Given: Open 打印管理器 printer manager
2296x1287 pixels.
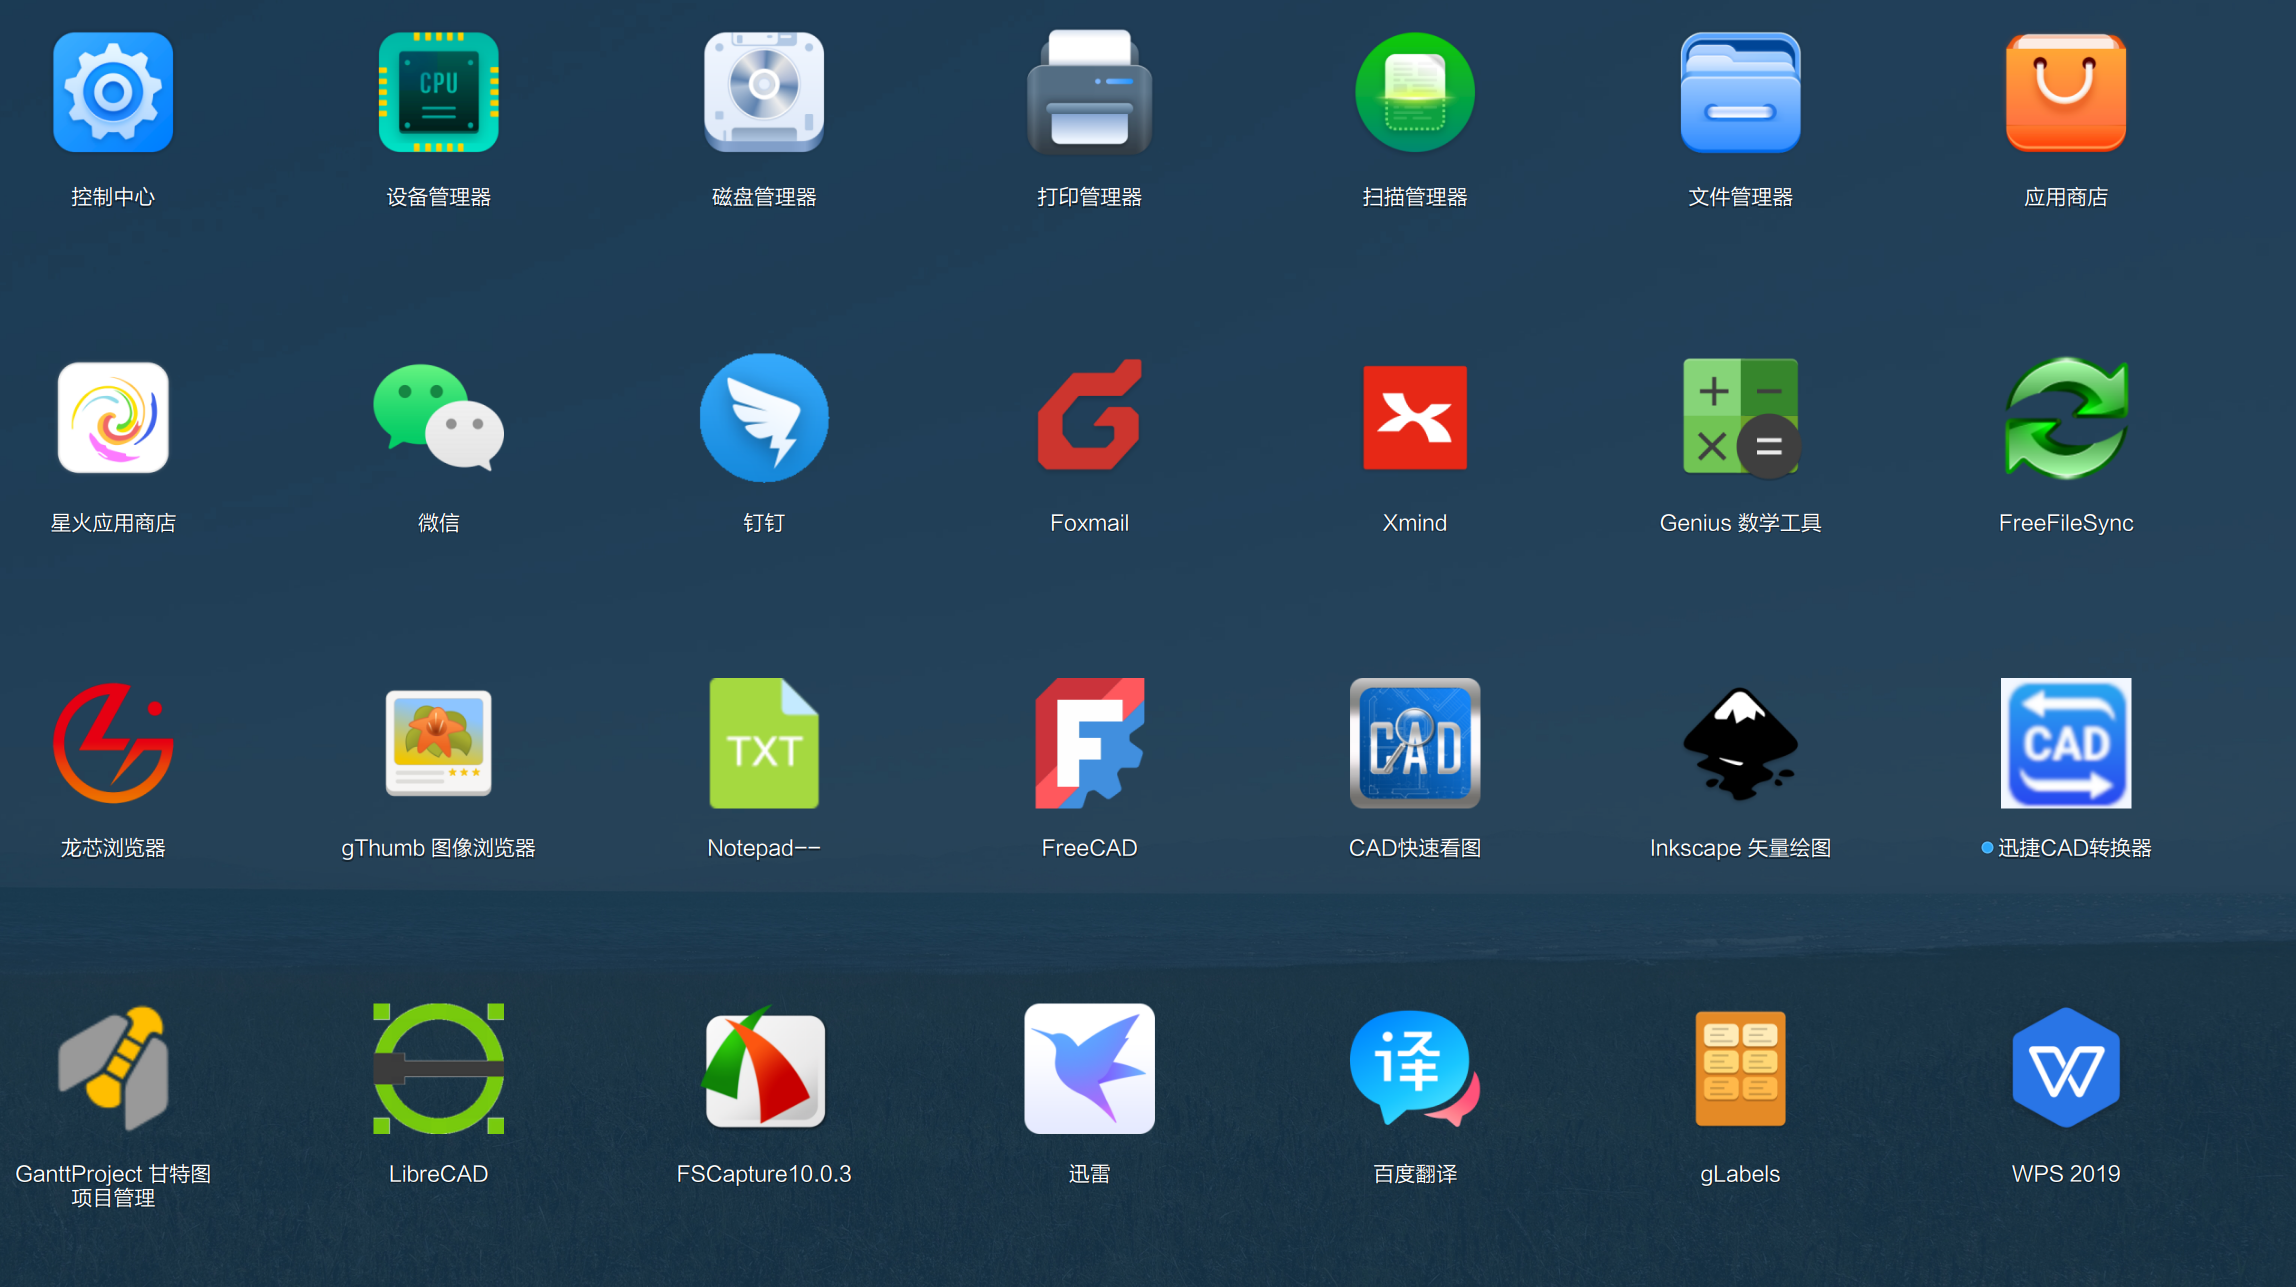Looking at the screenshot, I should click(1089, 92).
